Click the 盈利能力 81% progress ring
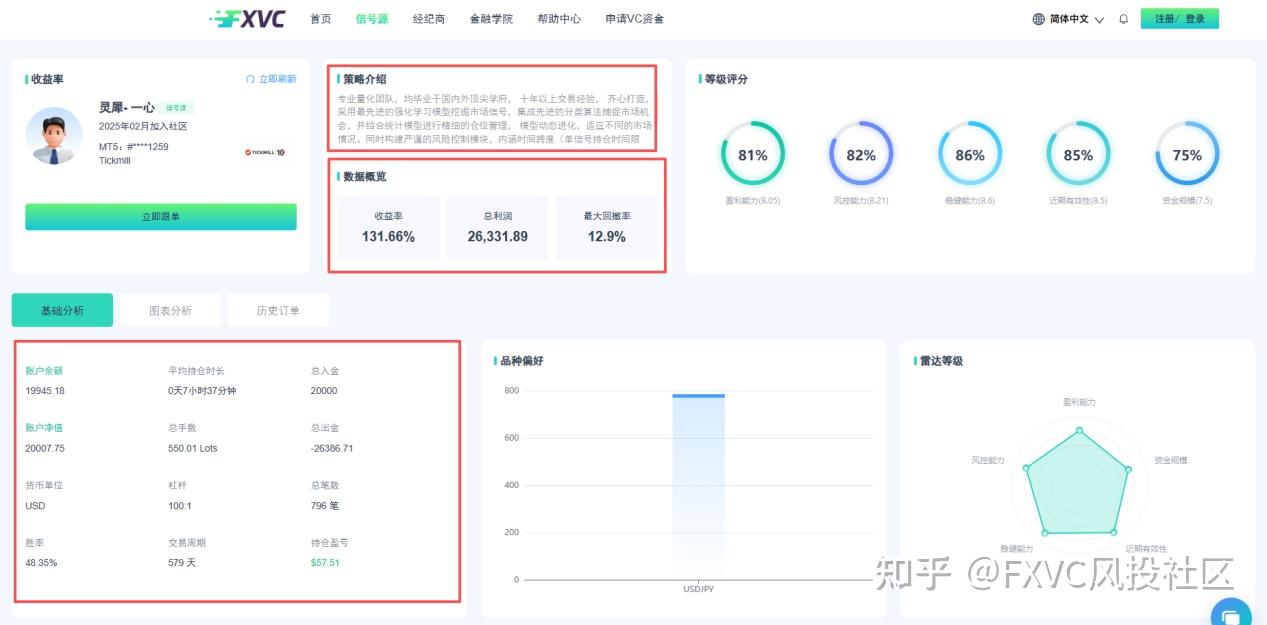Image resolution: width=1267 pixels, height=625 pixels. point(753,155)
